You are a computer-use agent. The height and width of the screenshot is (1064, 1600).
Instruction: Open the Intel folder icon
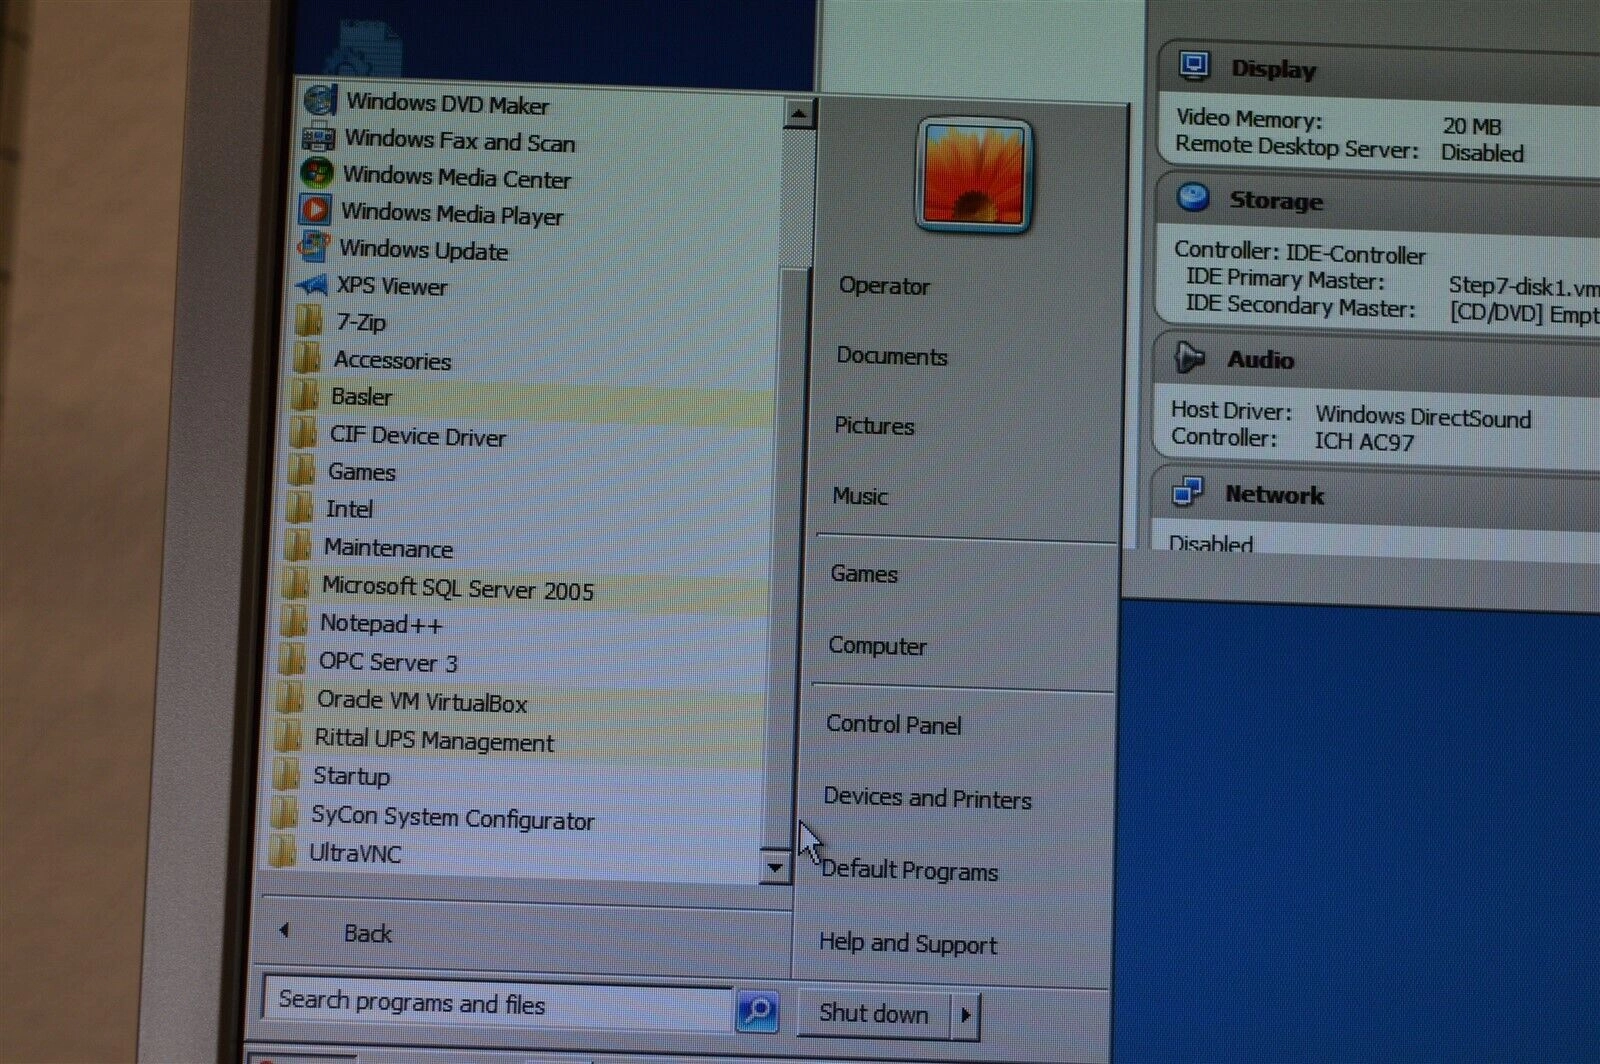point(299,508)
